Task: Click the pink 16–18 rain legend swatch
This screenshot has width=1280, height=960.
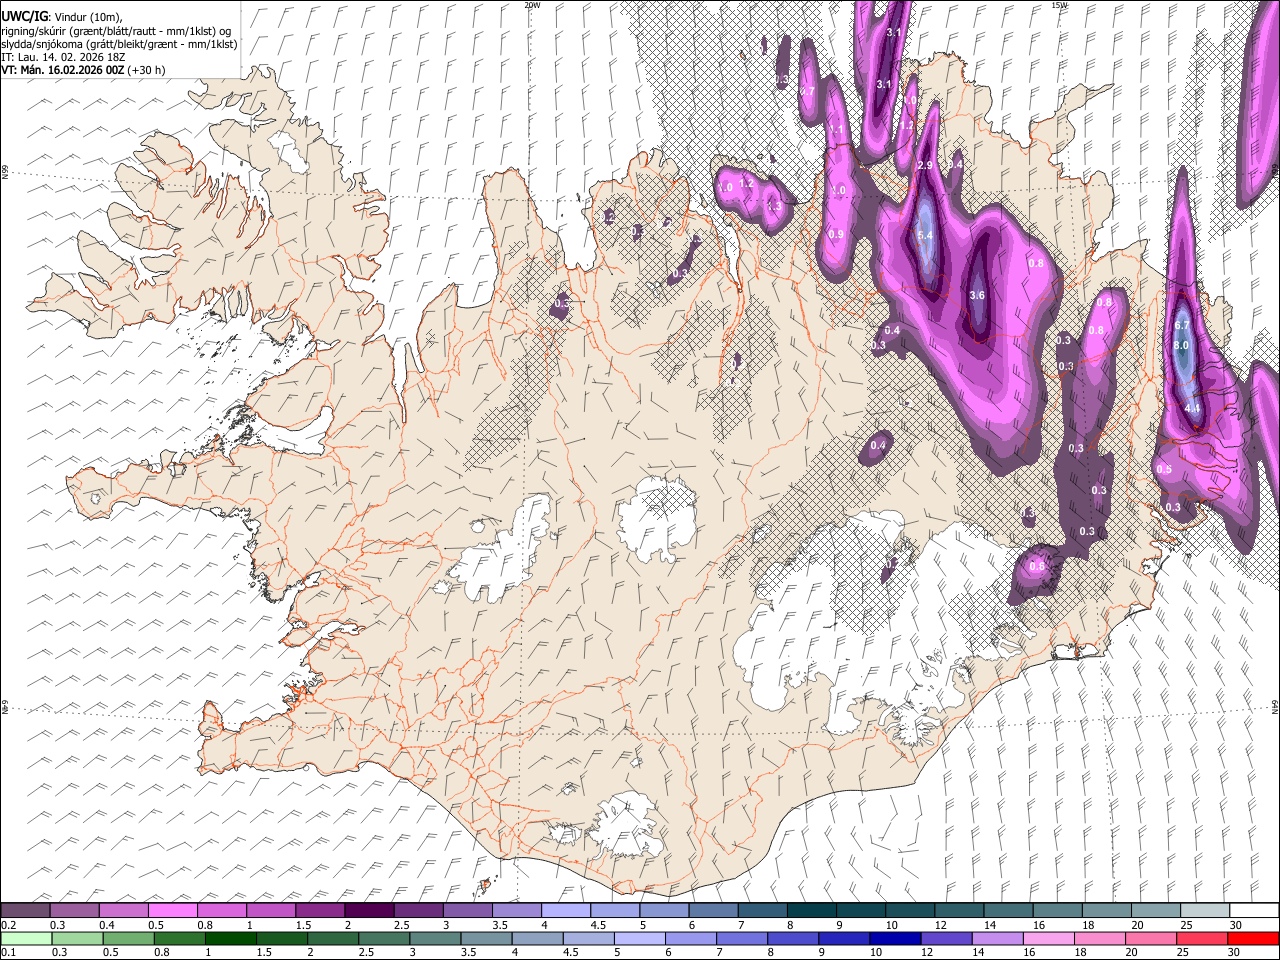Action: (1050, 938)
